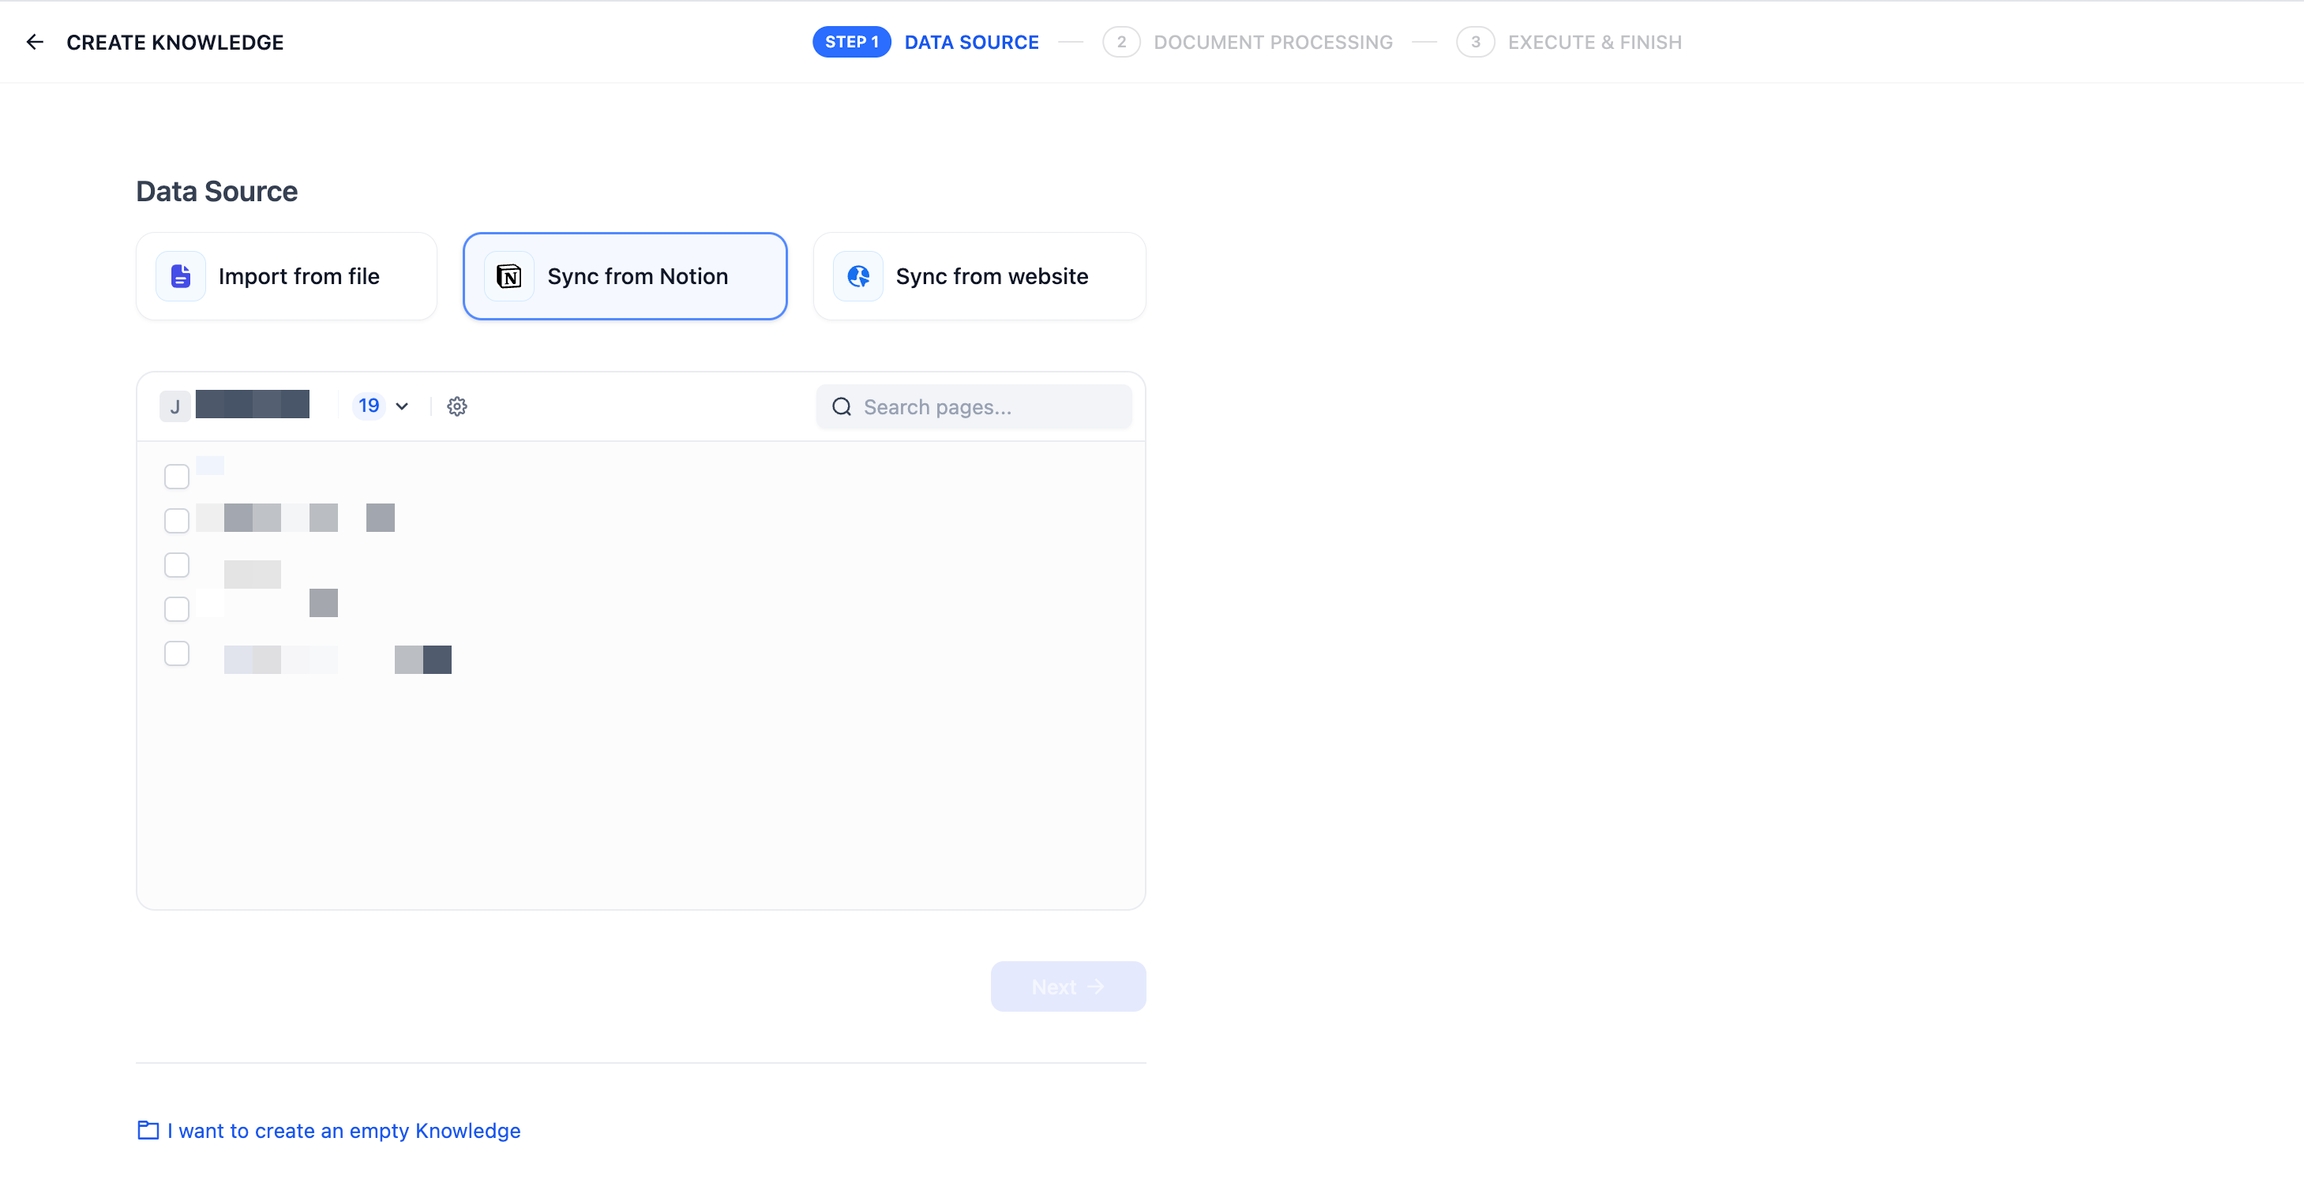Click the website globe icon
2304x1179 pixels.
click(858, 276)
